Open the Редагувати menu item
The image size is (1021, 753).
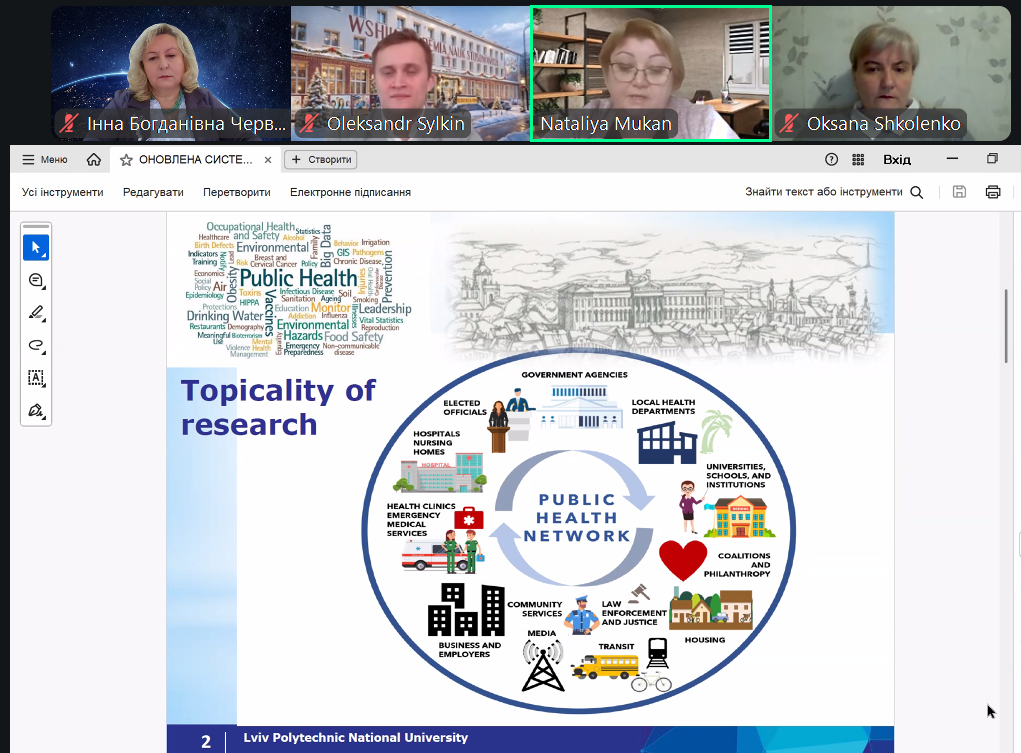[x=153, y=192]
